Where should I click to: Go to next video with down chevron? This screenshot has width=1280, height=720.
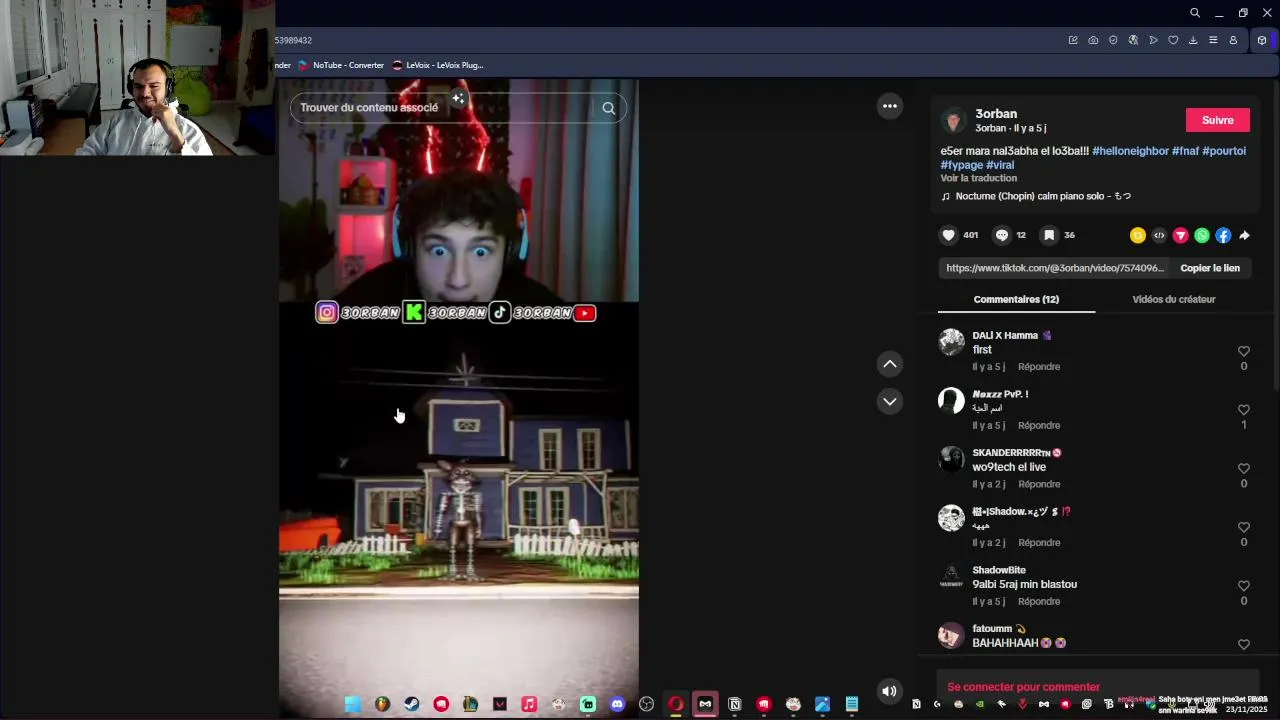coord(890,401)
